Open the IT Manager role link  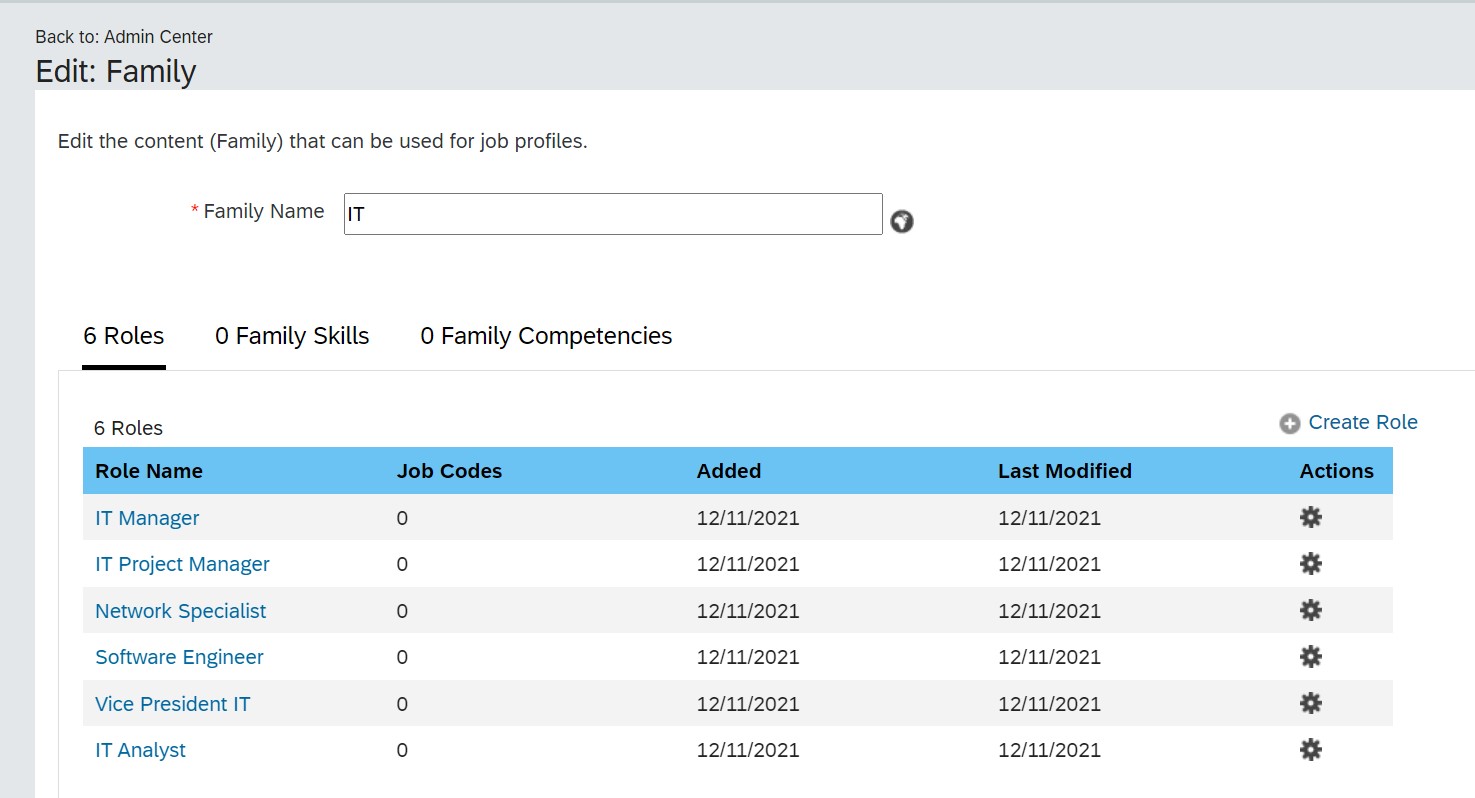tap(147, 518)
